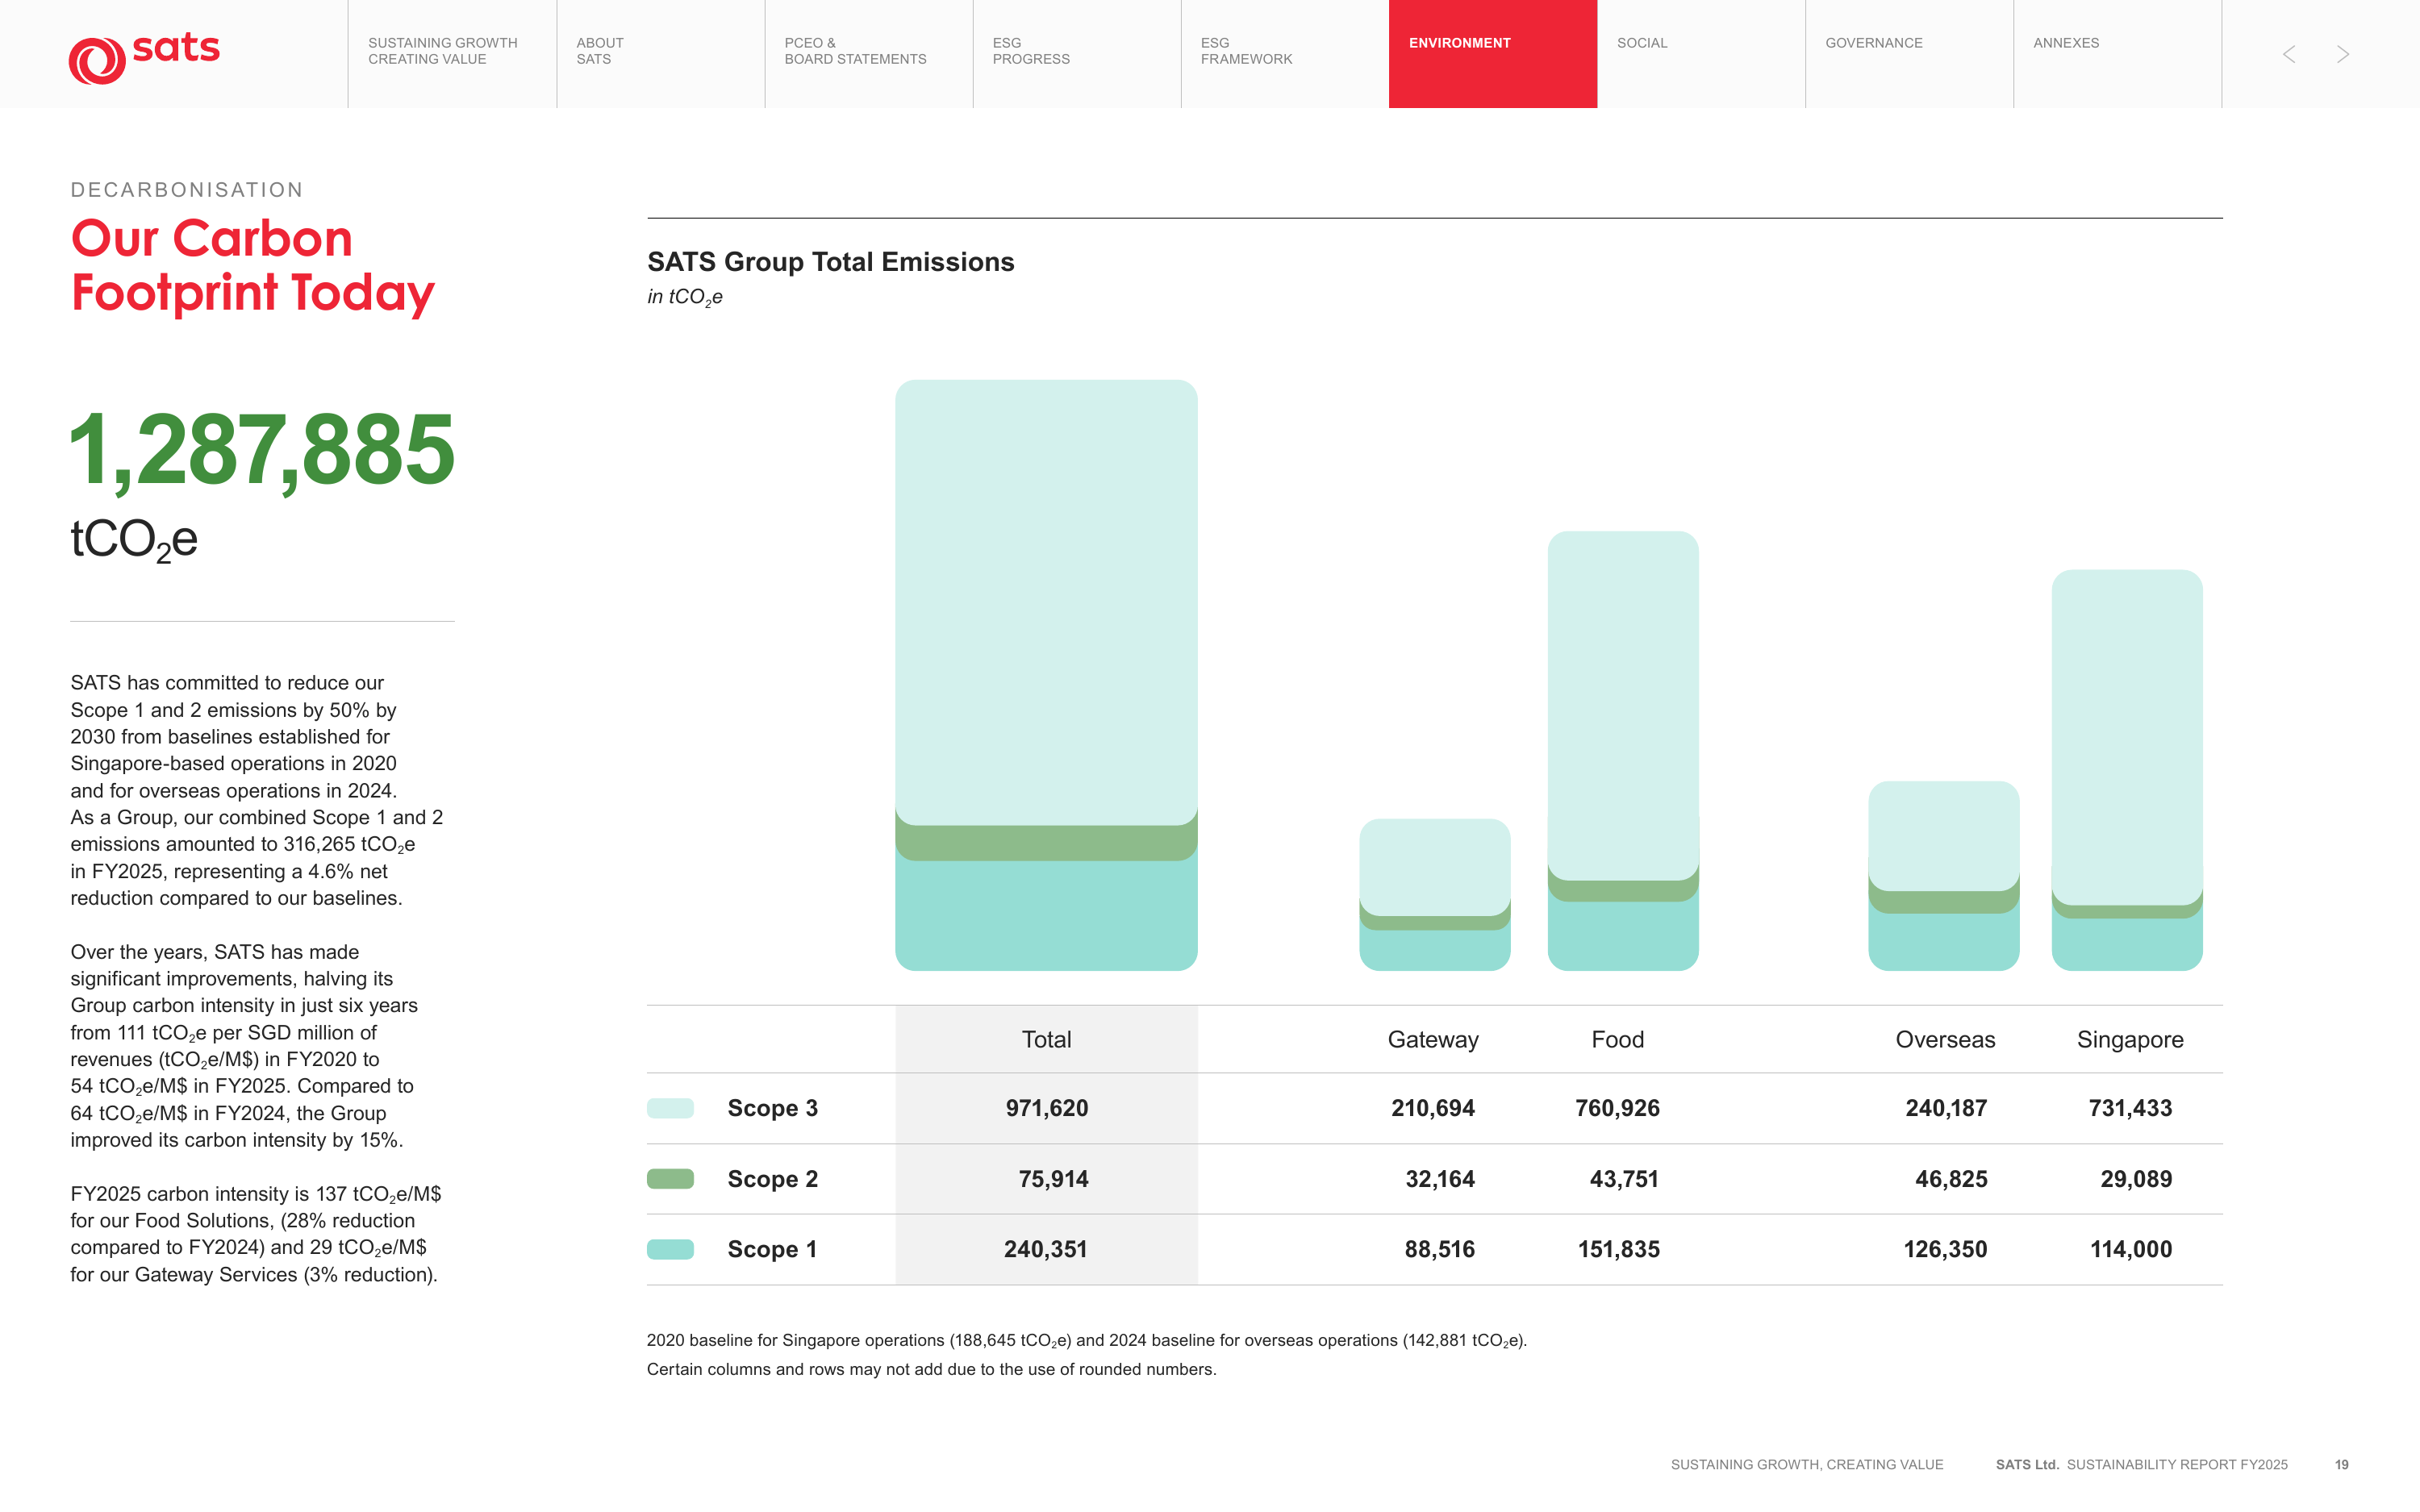
Task: Select the Singapore column header
Action: 2130,1040
